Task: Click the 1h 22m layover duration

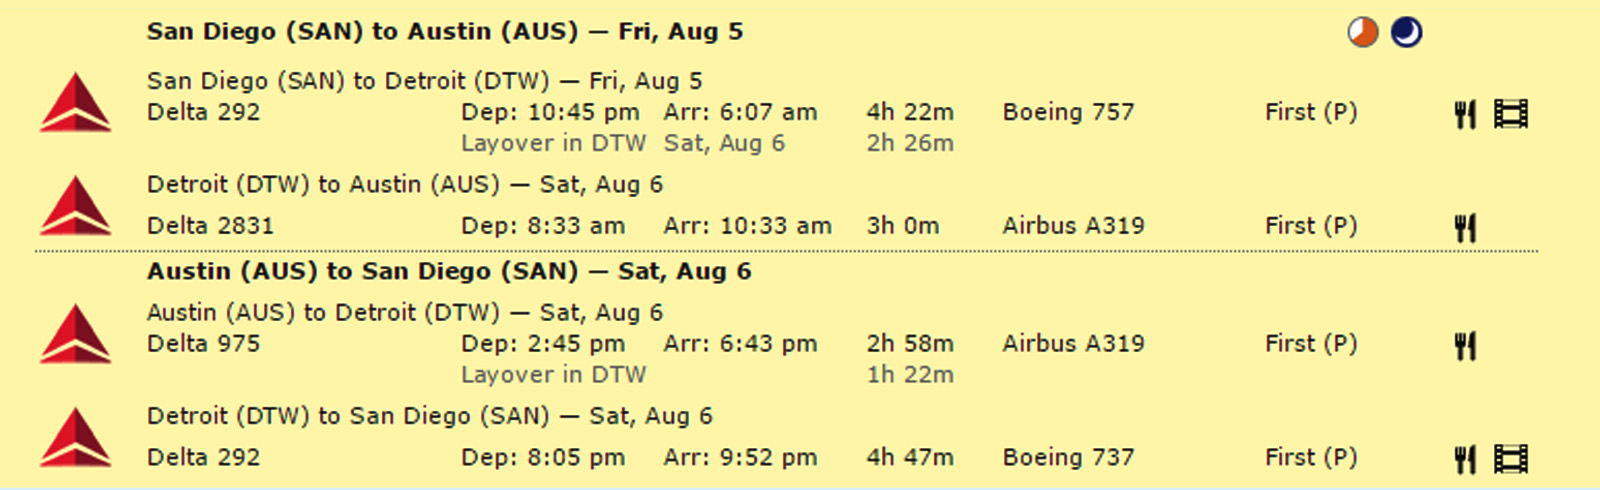Action: tap(910, 375)
